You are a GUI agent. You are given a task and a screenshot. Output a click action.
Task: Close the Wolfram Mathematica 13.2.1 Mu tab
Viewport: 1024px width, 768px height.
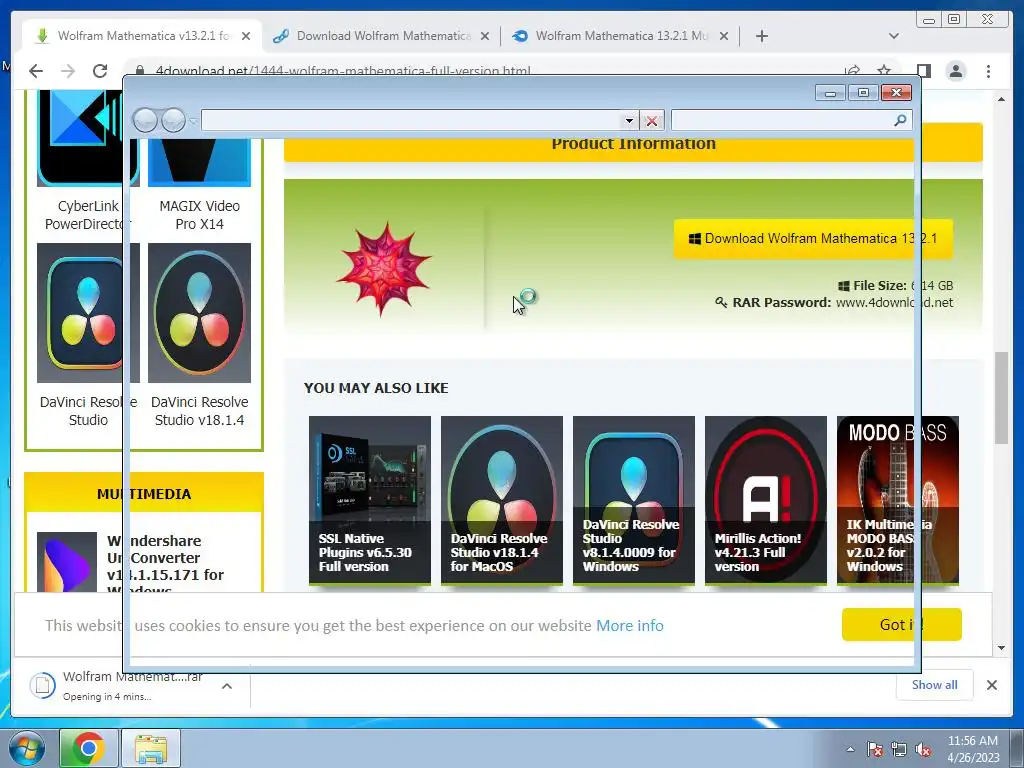tap(724, 36)
